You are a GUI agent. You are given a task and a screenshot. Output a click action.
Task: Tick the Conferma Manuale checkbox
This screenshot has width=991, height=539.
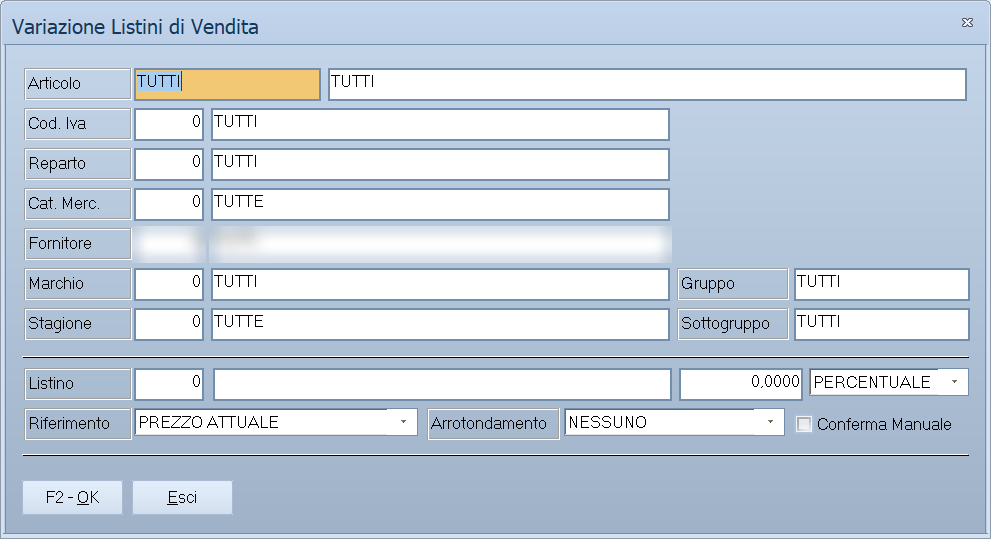pyautogui.click(x=803, y=424)
